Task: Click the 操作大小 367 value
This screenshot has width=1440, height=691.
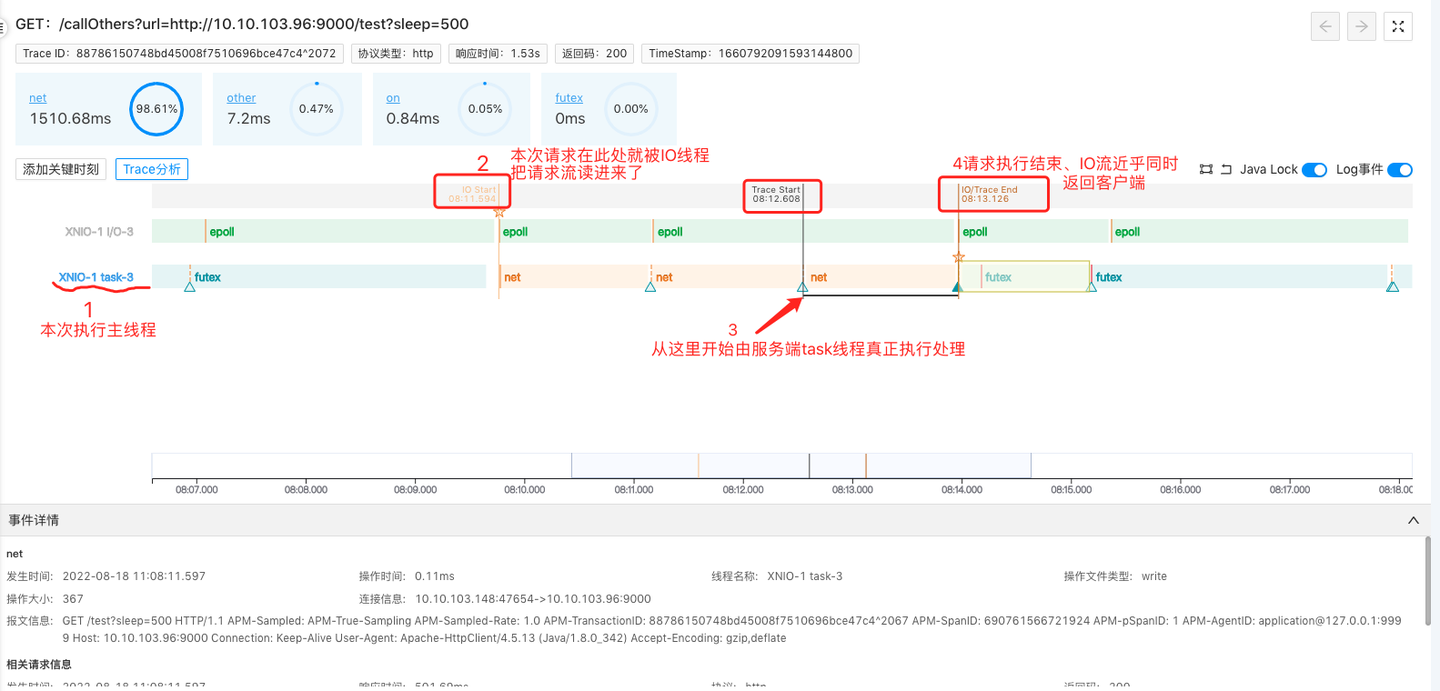Action: [x=73, y=599]
